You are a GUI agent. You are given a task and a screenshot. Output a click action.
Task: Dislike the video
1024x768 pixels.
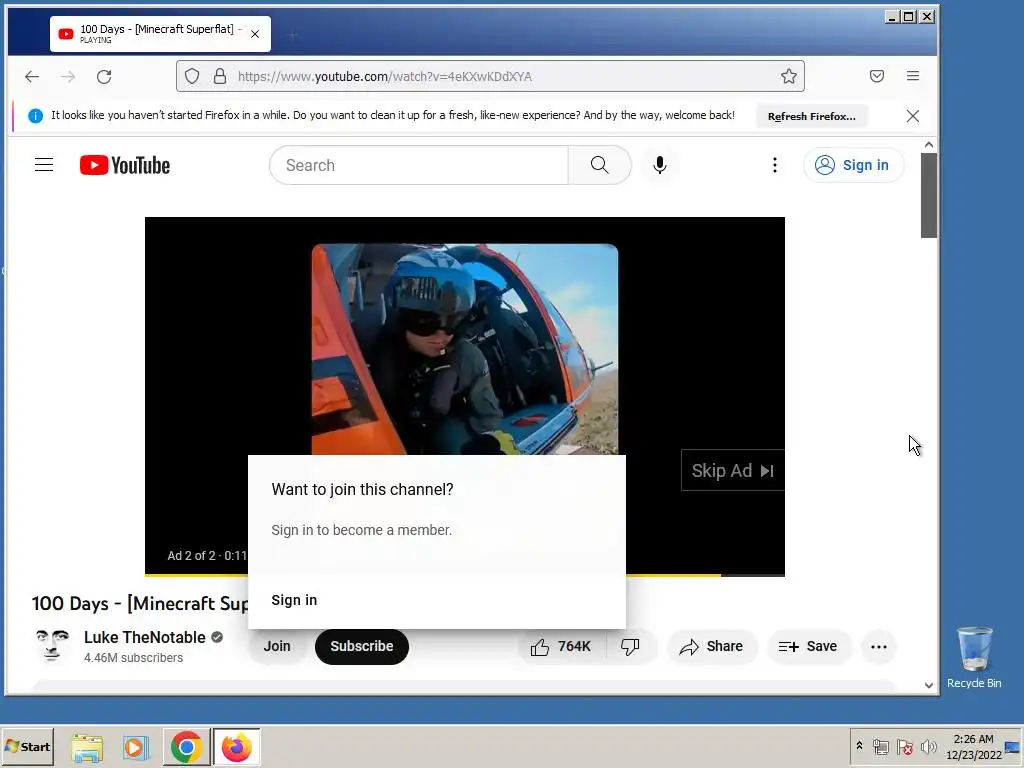pyautogui.click(x=630, y=647)
